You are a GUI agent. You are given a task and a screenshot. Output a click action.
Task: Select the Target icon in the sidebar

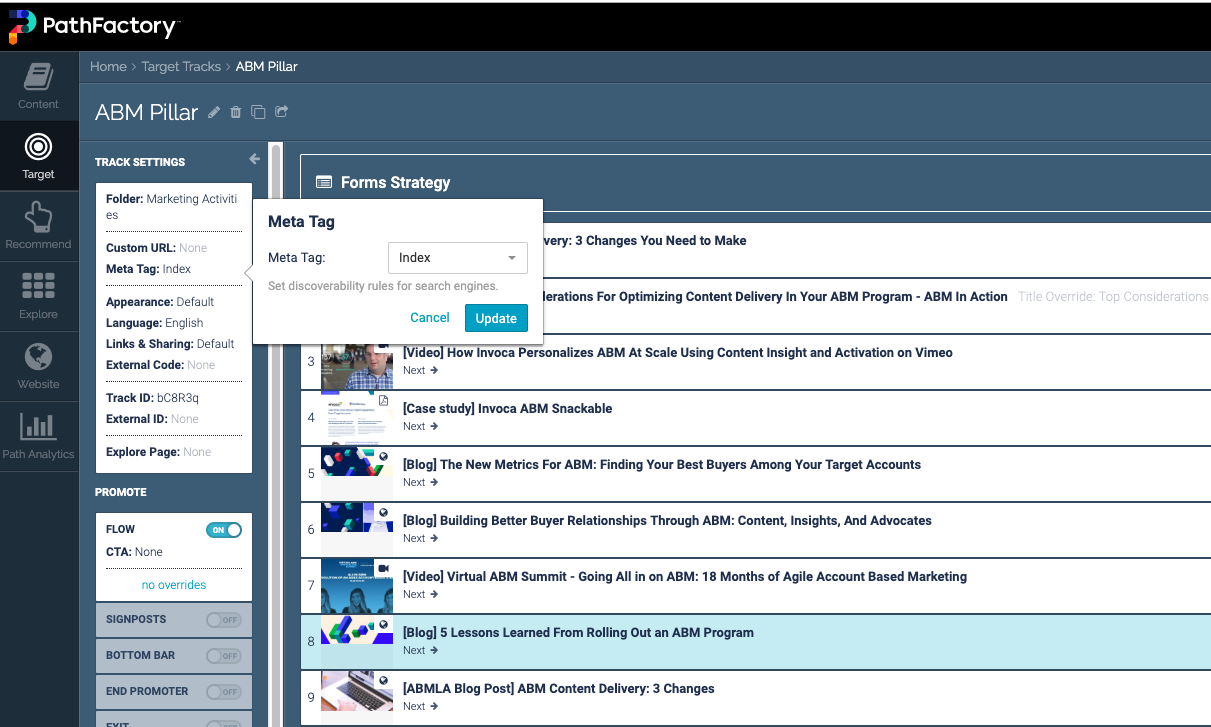click(39, 156)
